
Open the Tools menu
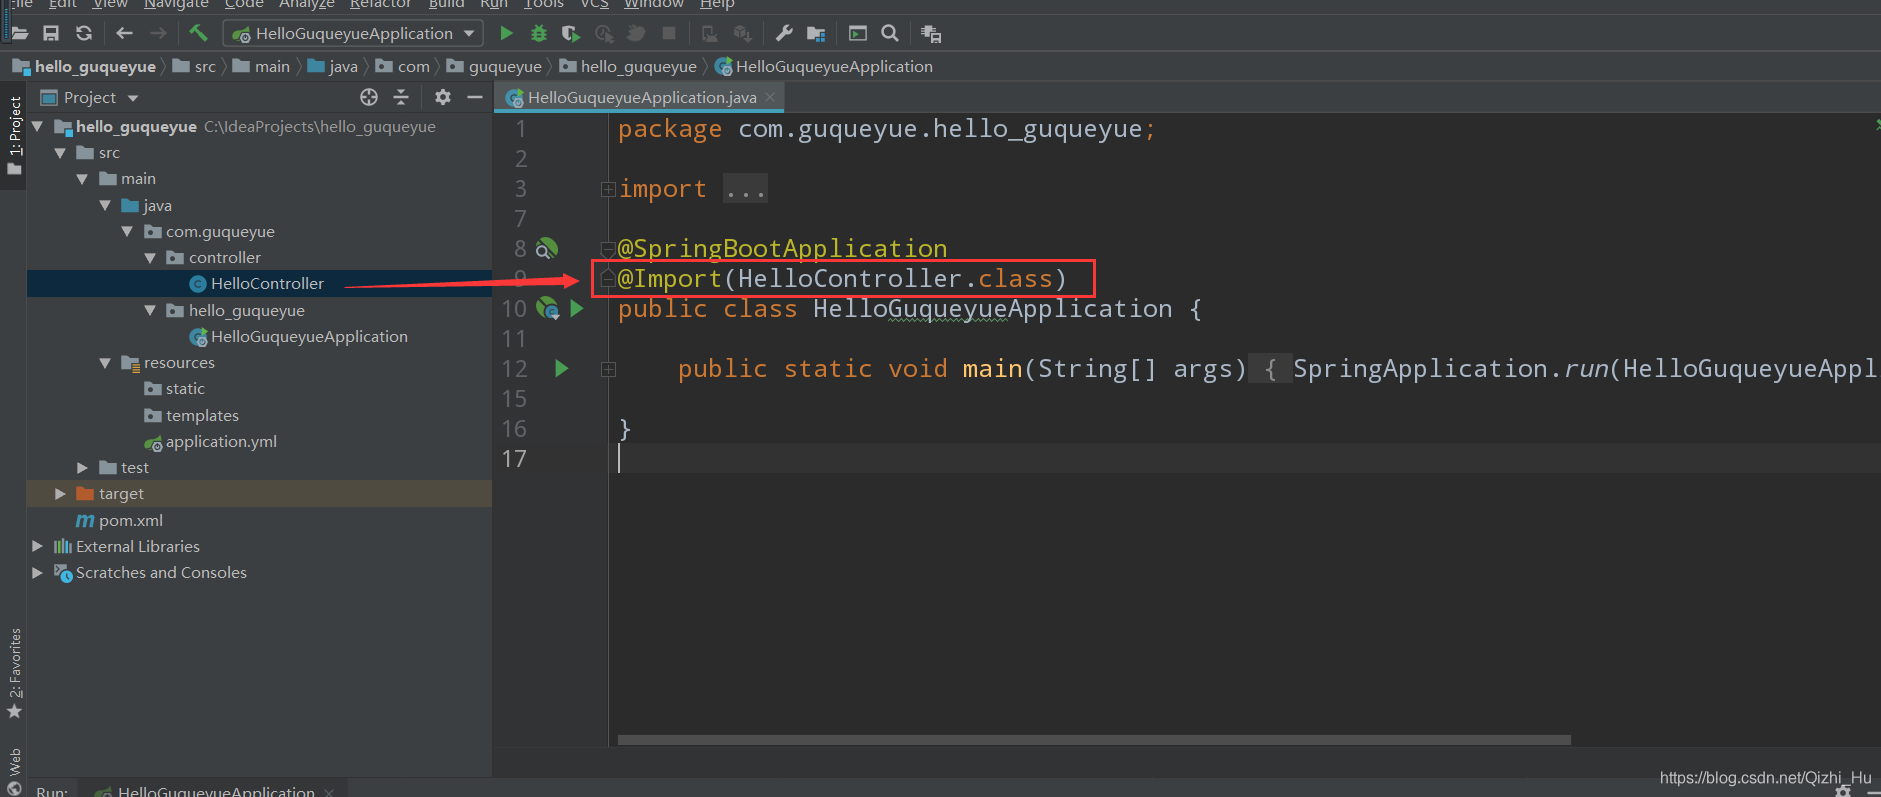pyautogui.click(x=544, y=4)
